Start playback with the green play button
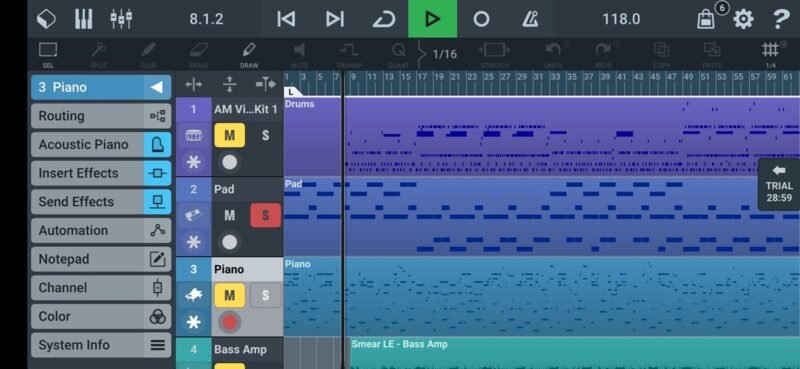 [433, 19]
